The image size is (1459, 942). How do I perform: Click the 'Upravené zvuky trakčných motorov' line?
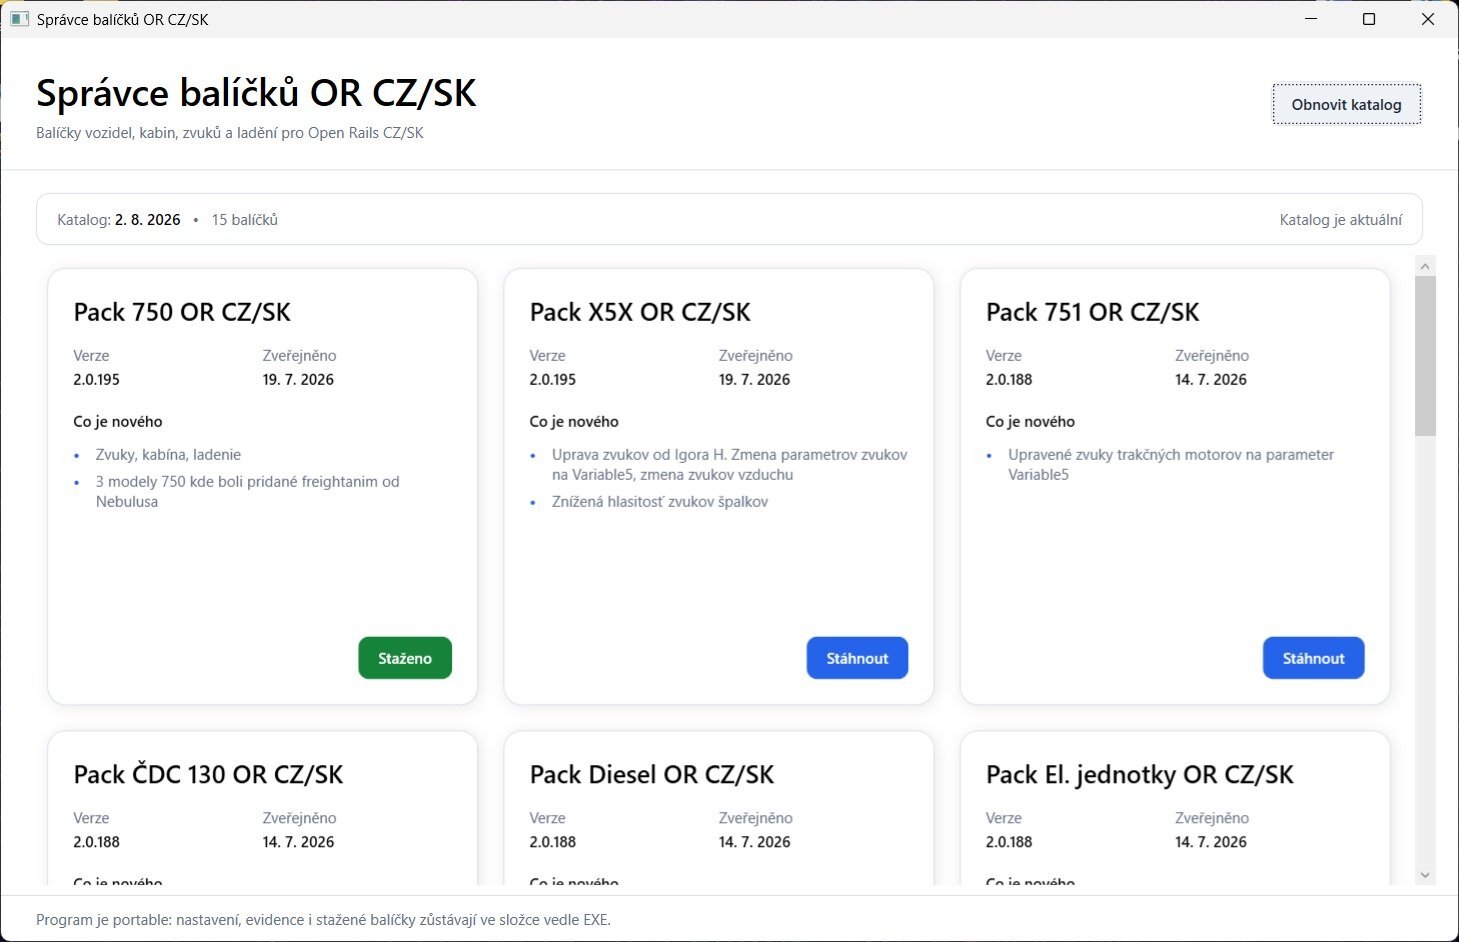click(x=1171, y=464)
